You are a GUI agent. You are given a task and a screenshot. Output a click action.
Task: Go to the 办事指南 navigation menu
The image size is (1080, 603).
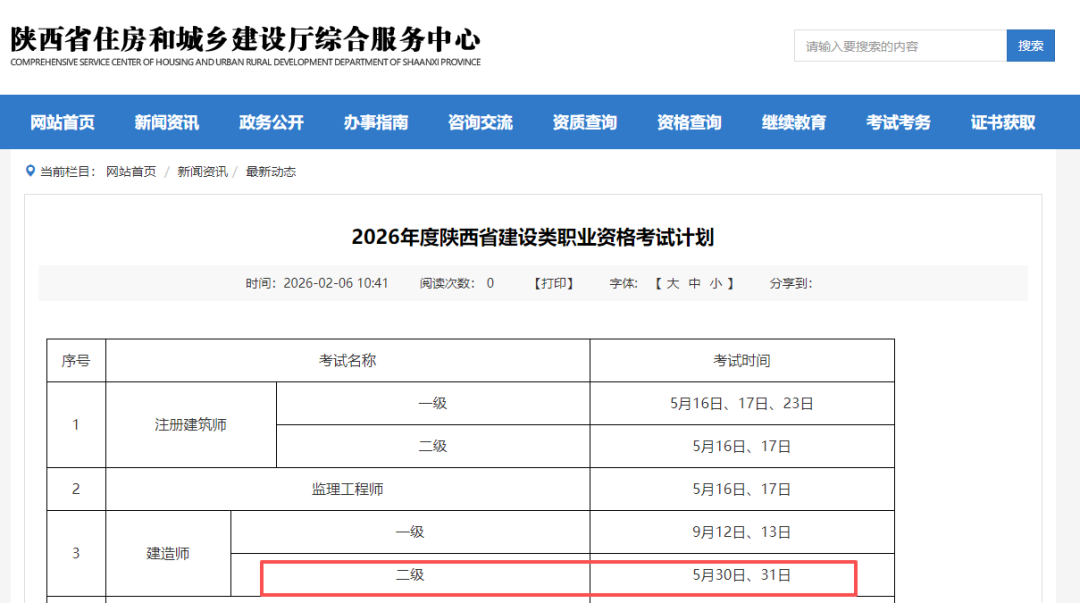376,123
